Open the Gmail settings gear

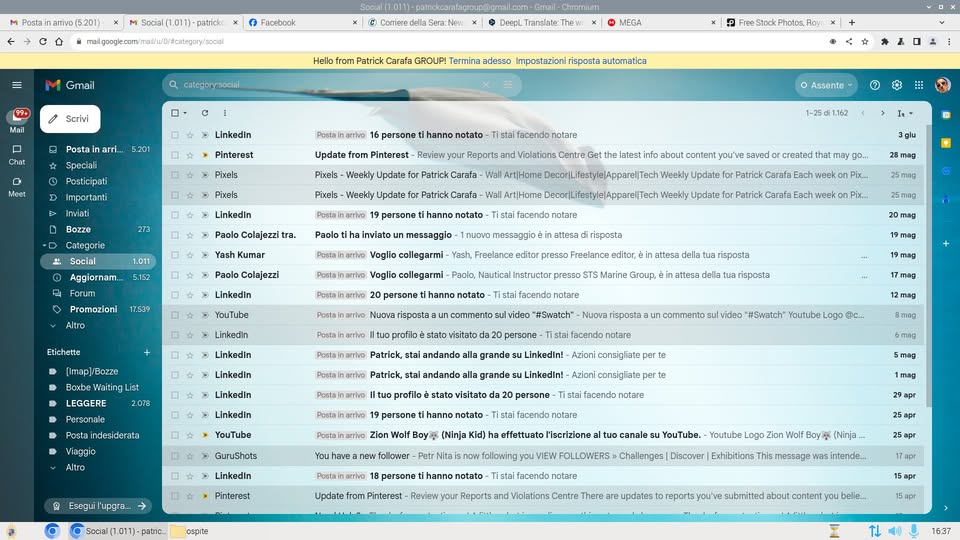coord(896,85)
